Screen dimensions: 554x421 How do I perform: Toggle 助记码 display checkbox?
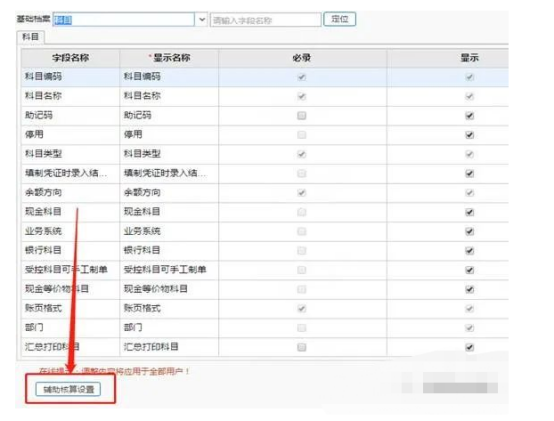click(470, 115)
